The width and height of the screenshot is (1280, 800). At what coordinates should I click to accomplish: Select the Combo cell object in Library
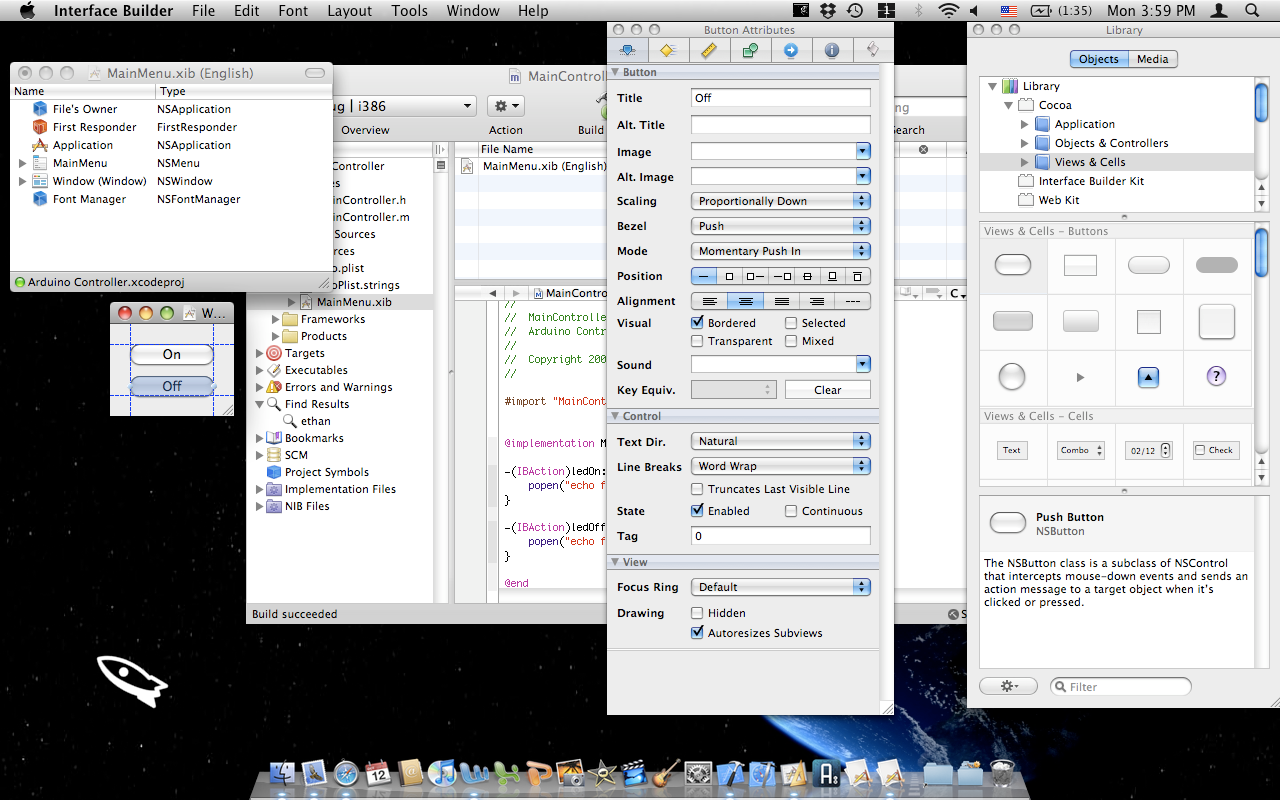(1081, 450)
